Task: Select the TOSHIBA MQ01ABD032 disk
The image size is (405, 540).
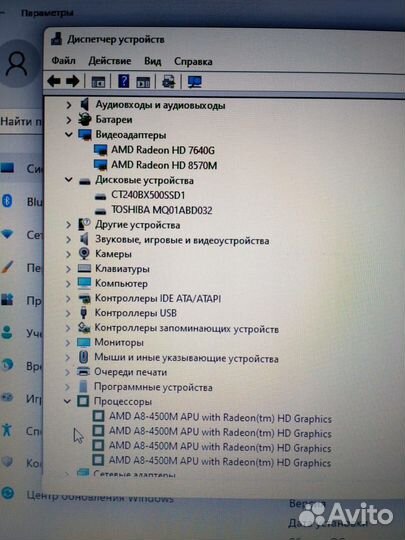Action: [162, 210]
